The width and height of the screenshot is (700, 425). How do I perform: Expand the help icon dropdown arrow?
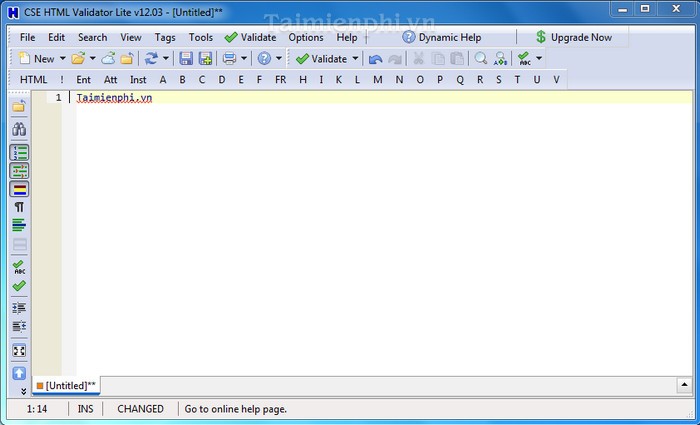[279, 58]
